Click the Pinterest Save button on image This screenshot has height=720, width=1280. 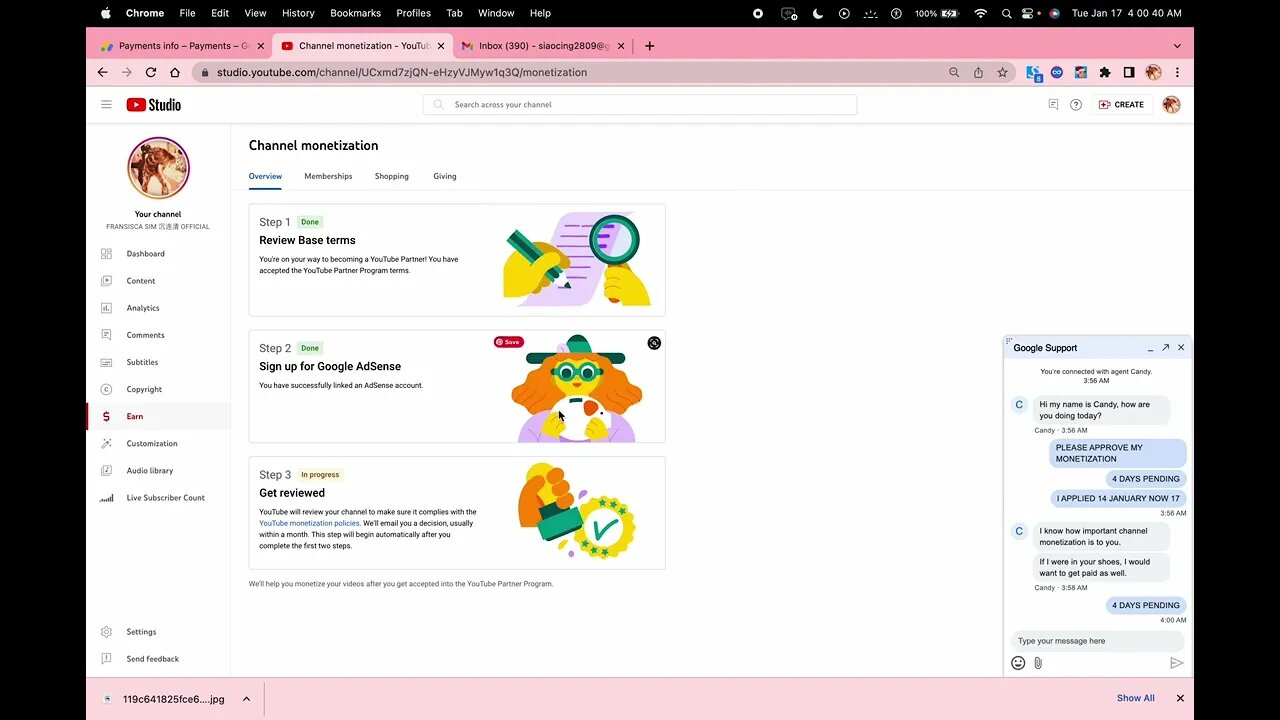point(508,342)
